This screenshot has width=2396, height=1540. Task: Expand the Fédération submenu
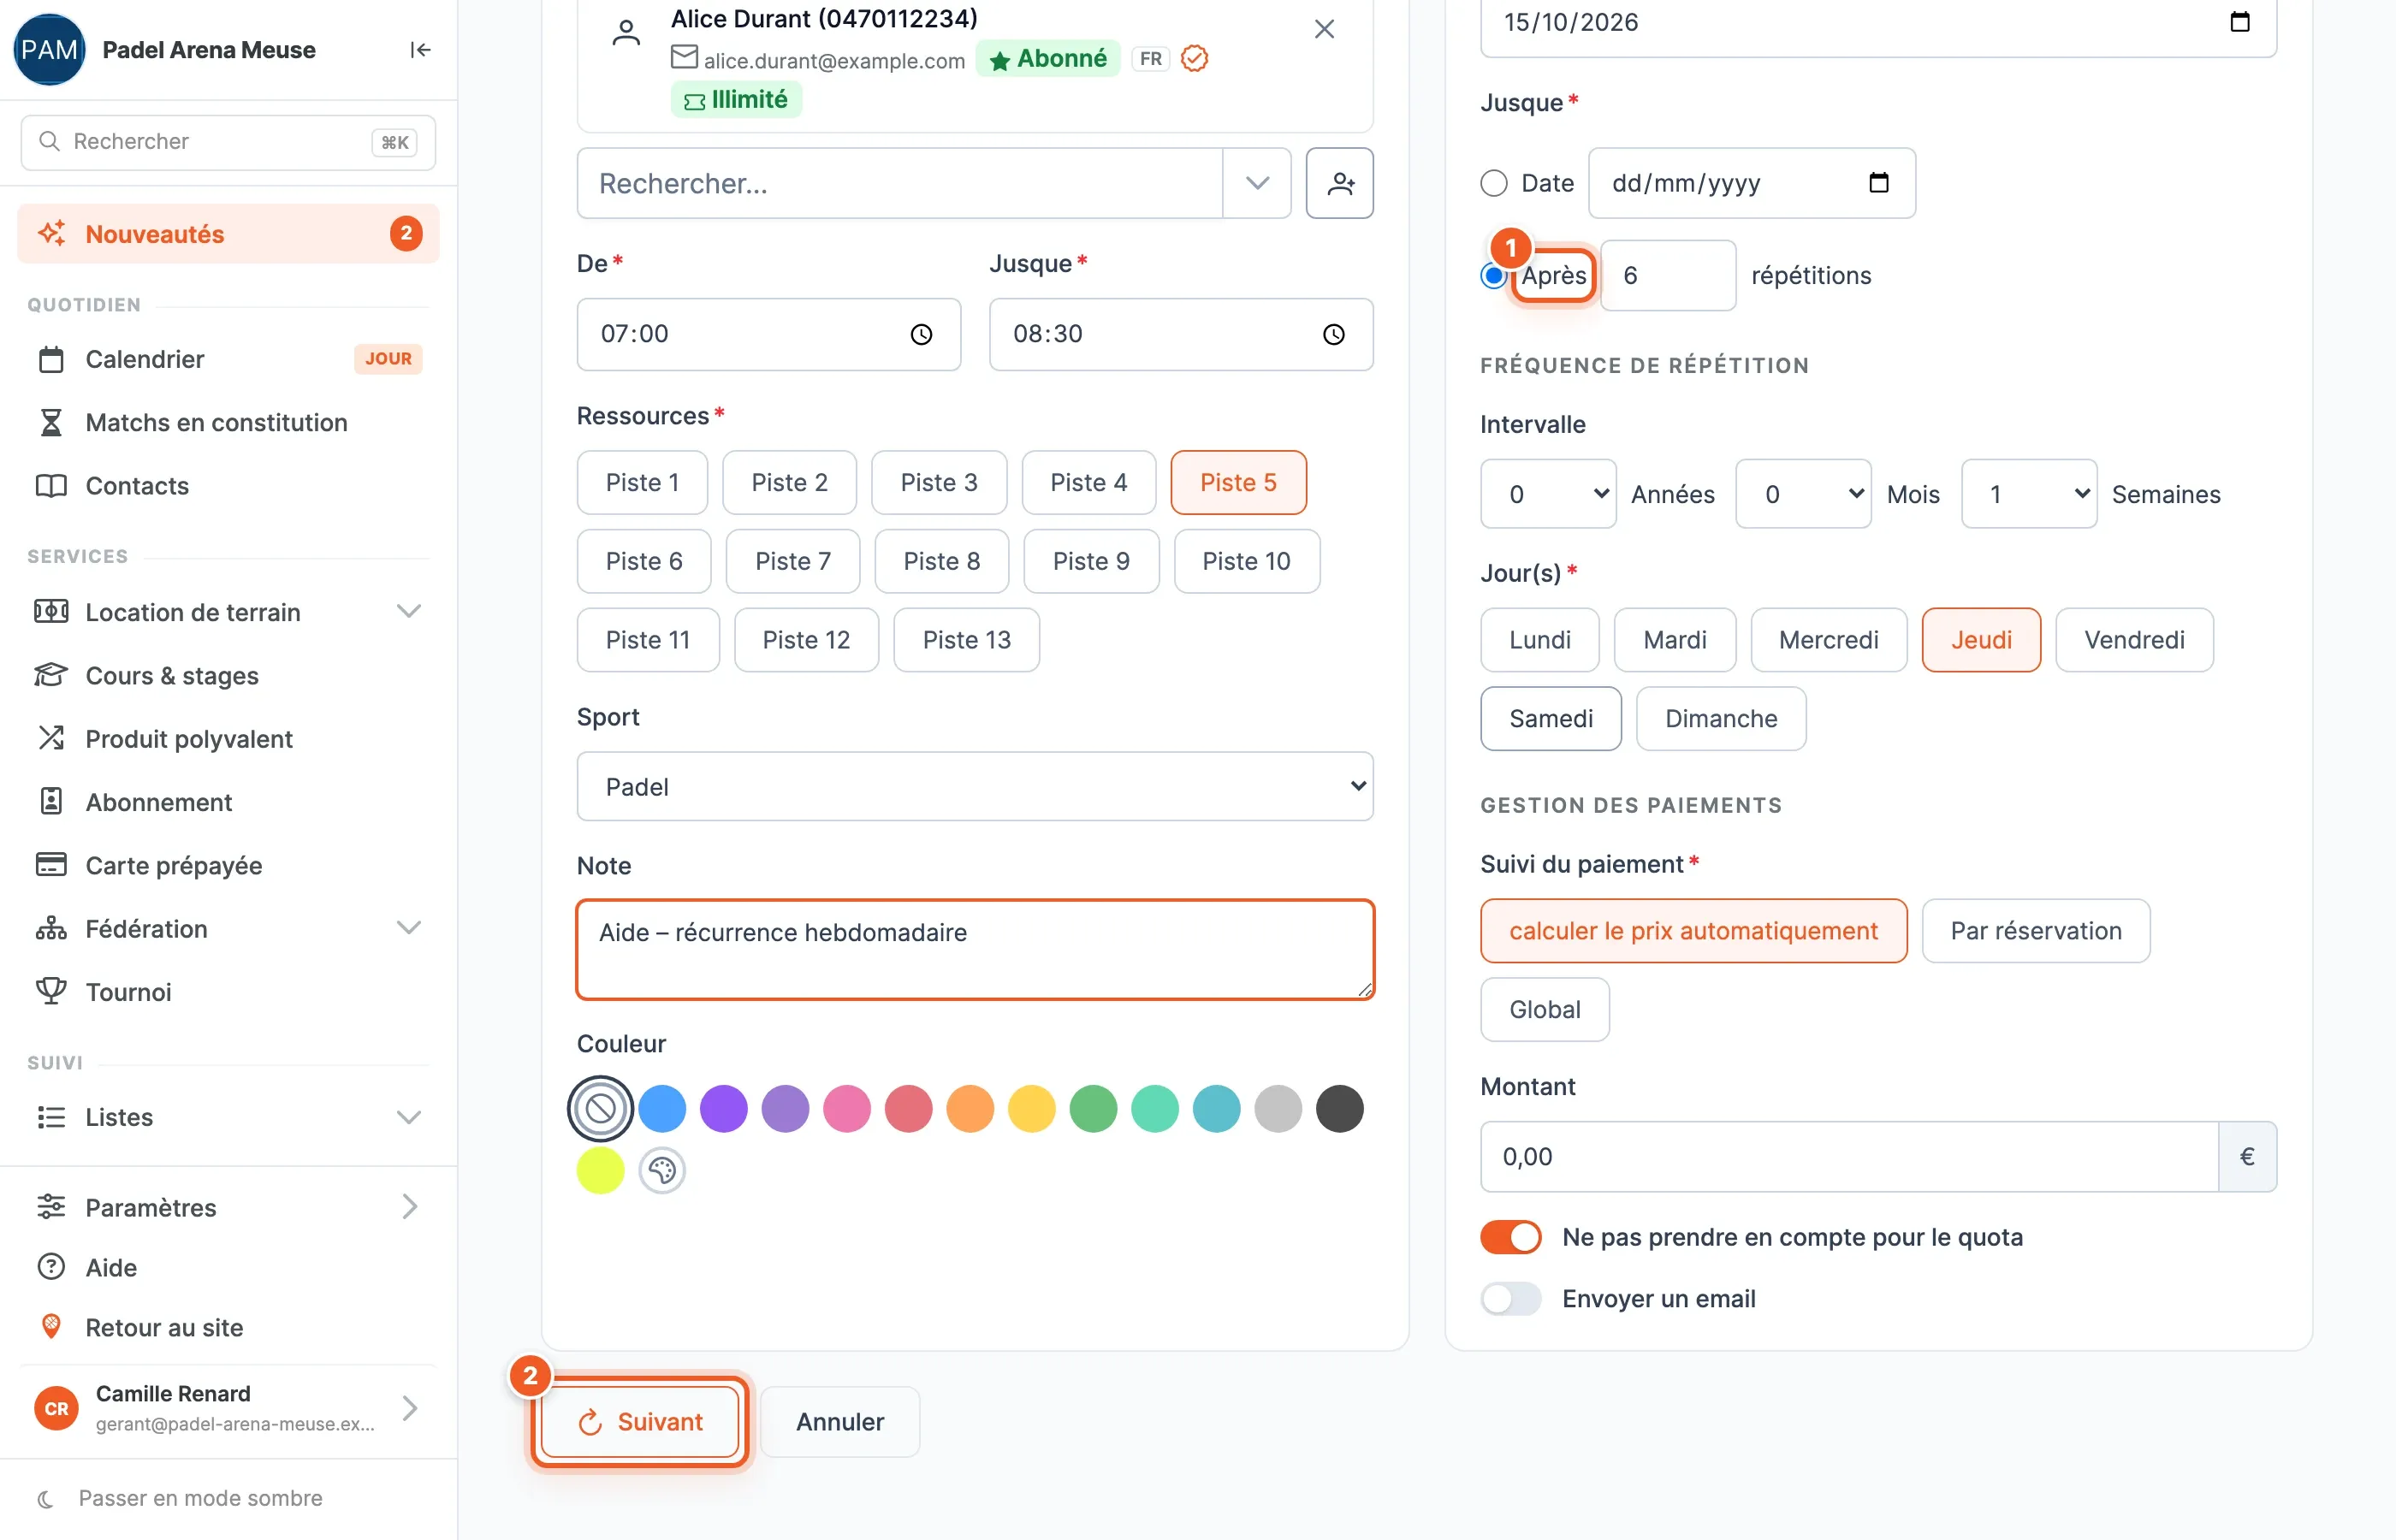[408, 928]
